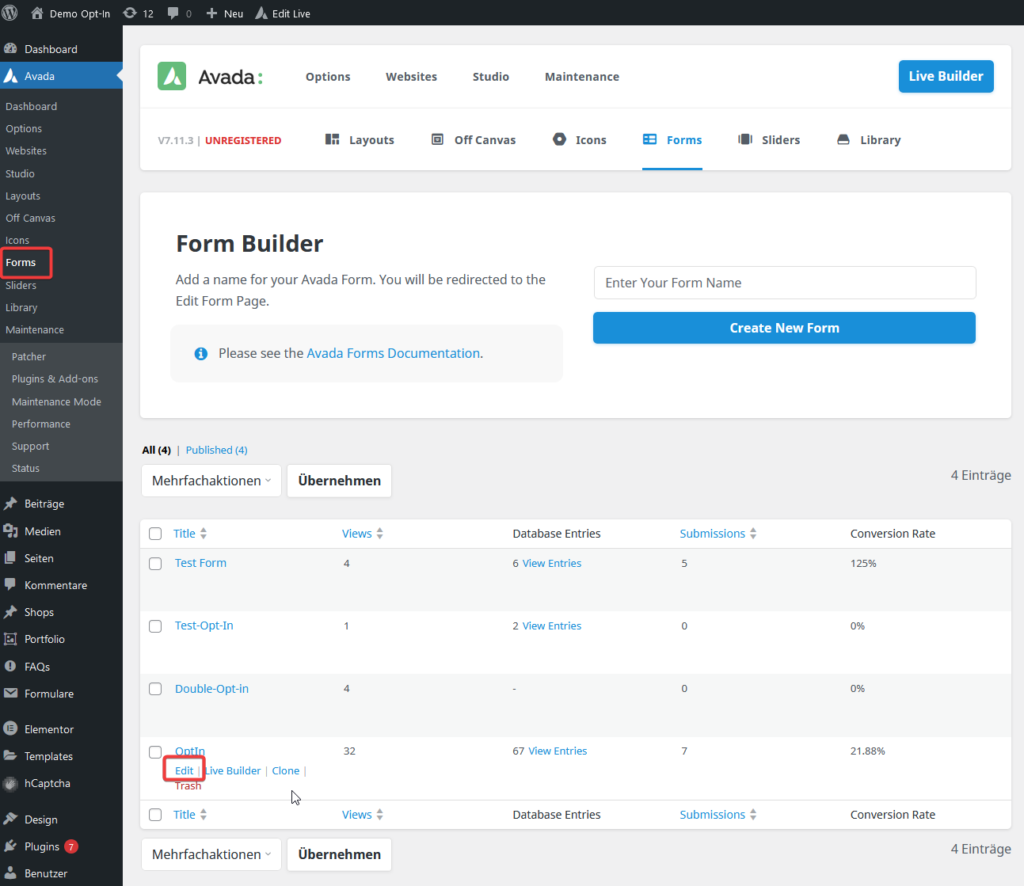Click Edit under the OptIn form
1024x886 pixels.
coord(184,770)
